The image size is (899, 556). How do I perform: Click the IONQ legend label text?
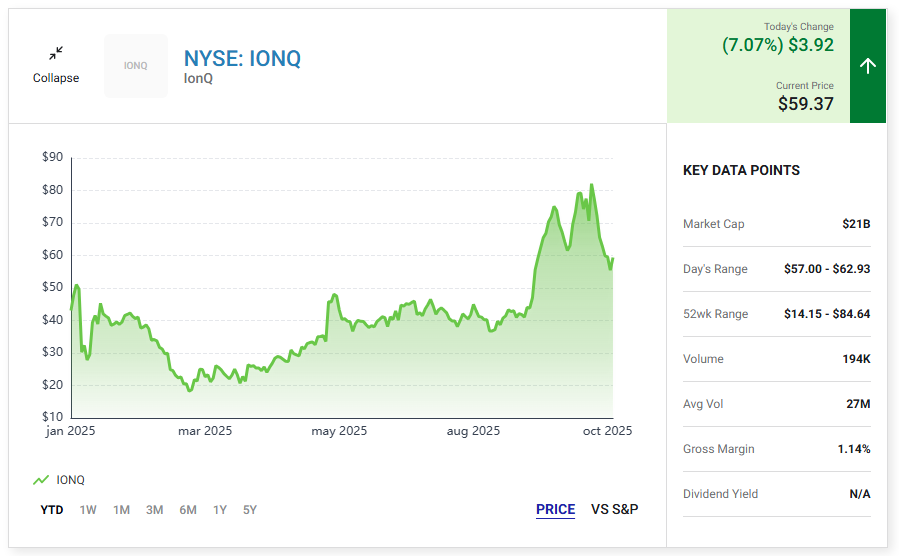[x=71, y=480]
